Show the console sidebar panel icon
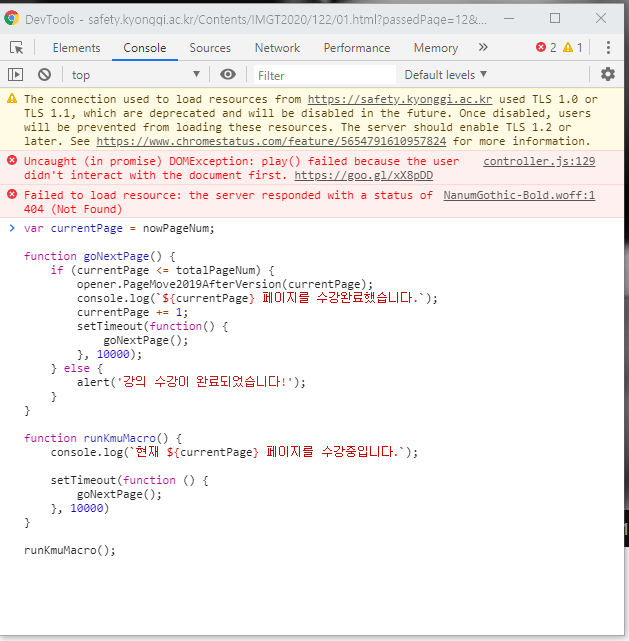Viewport: 629px width, 641px height. tap(16, 75)
